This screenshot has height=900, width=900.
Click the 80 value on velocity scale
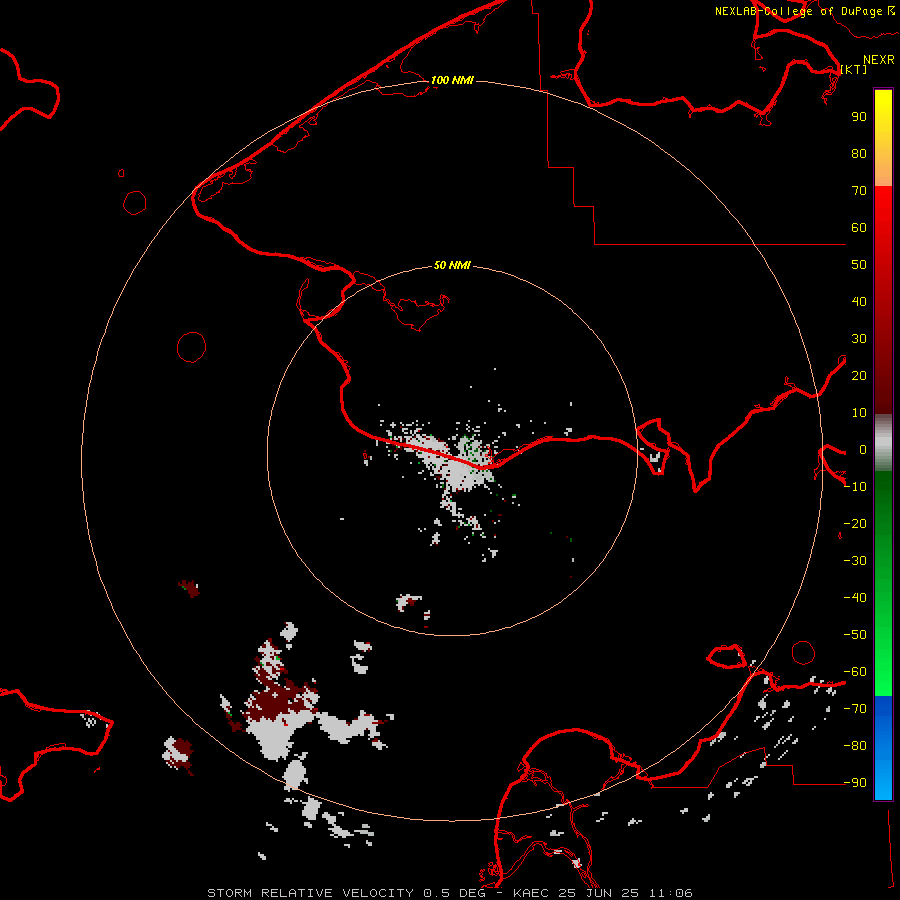point(859,154)
